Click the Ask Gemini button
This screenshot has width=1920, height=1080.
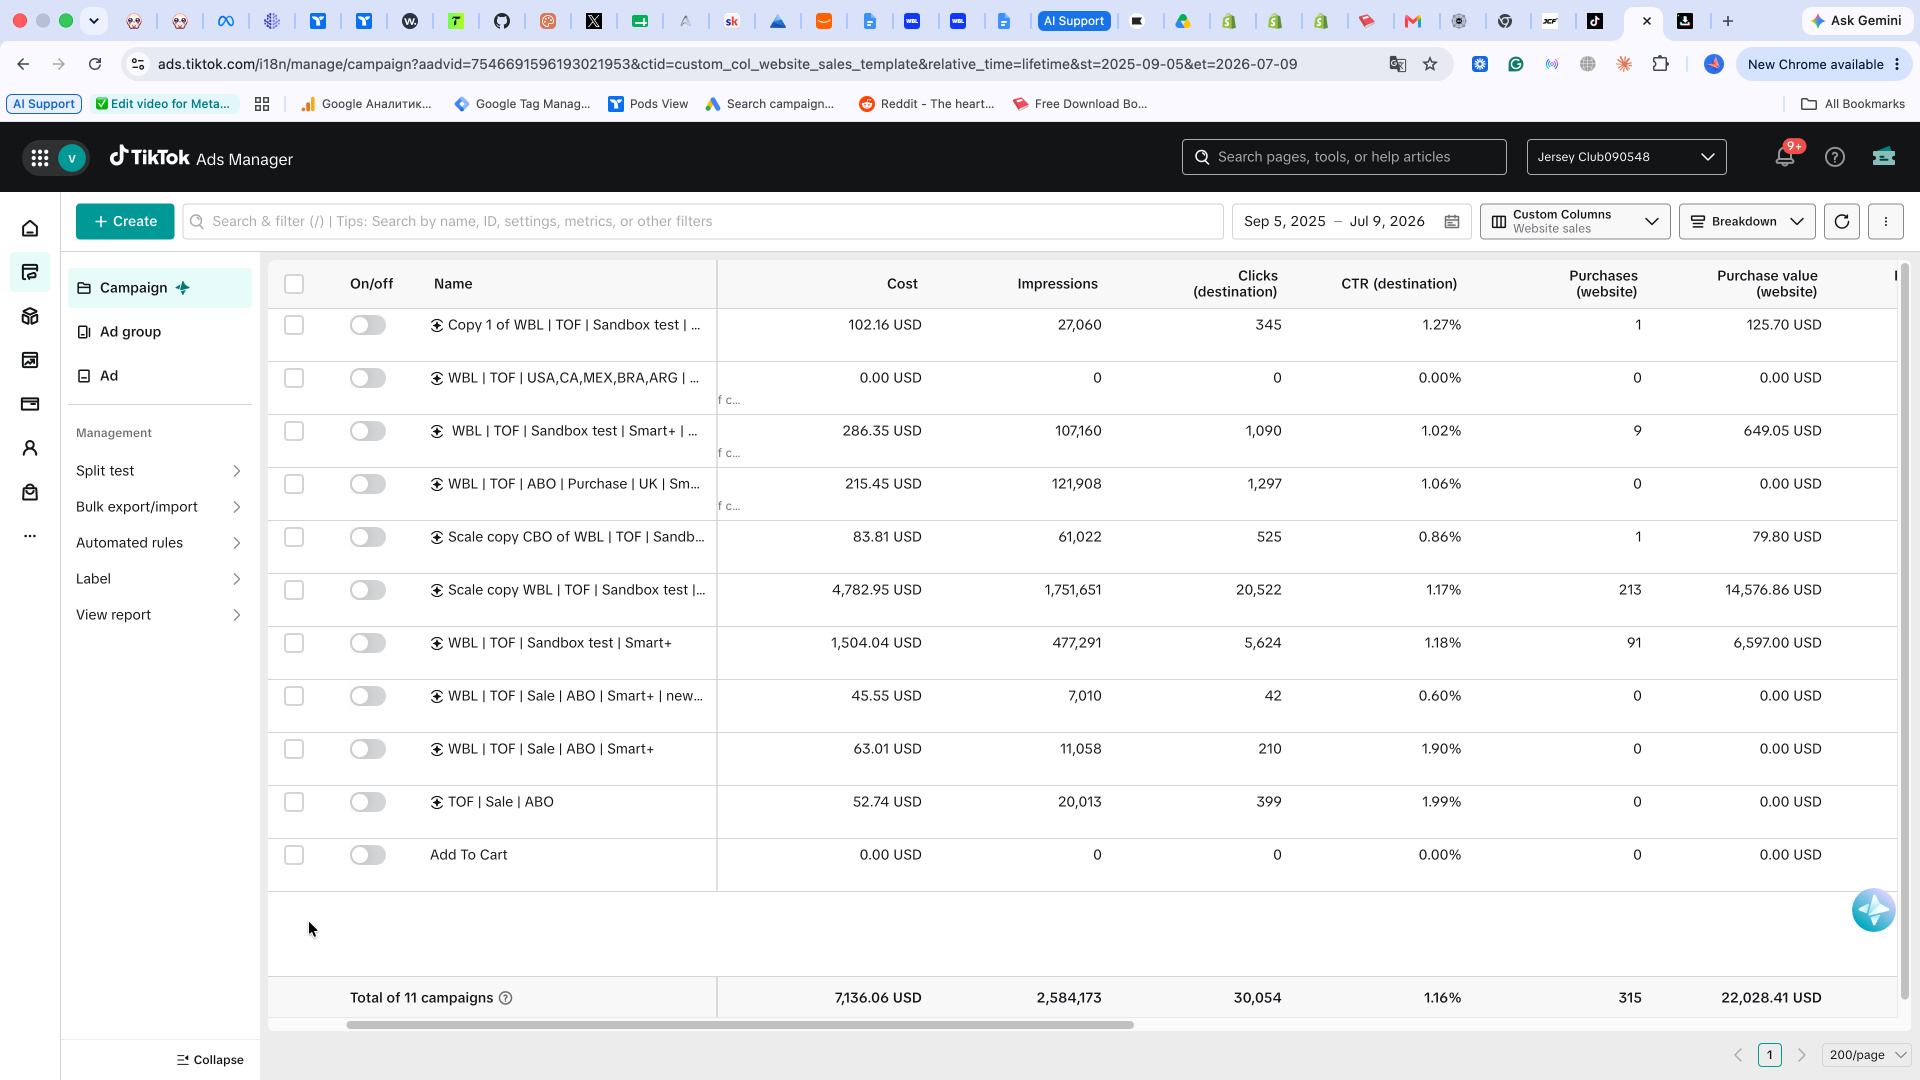(1856, 21)
